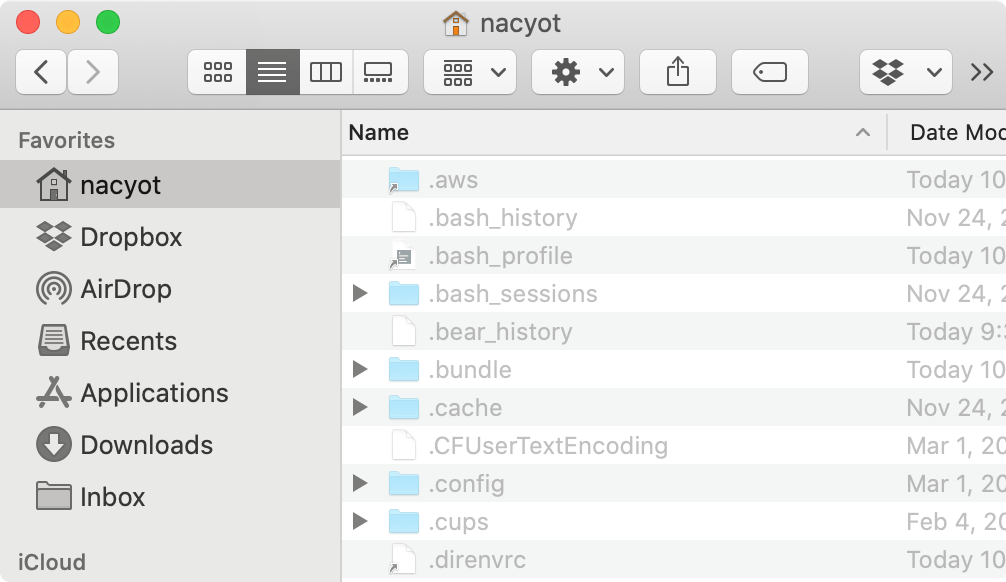Viewport: 1006px width, 582px height.
Task: Select Downloads in the sidebar
Action: (x=146, y=445)
